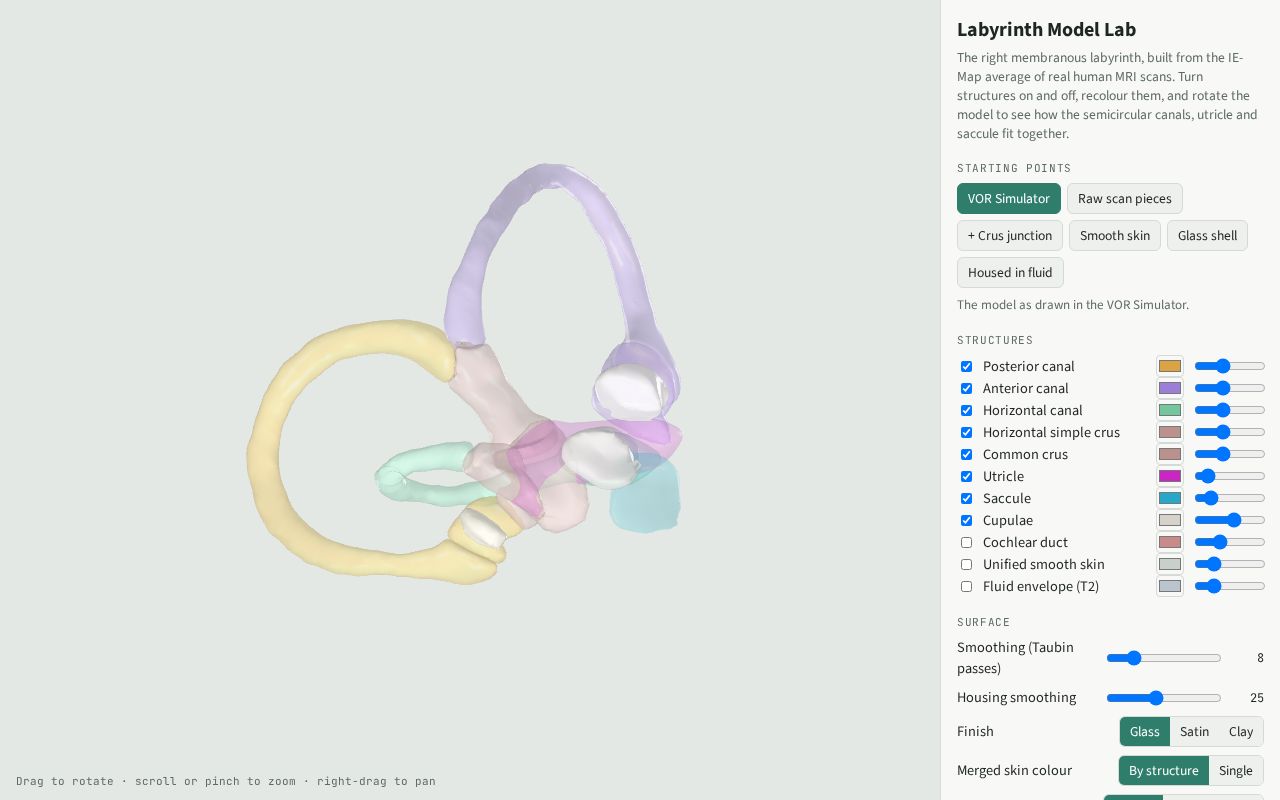Uncheck Horizontal simple crus
1280x800 pixels.
(966, 432)
